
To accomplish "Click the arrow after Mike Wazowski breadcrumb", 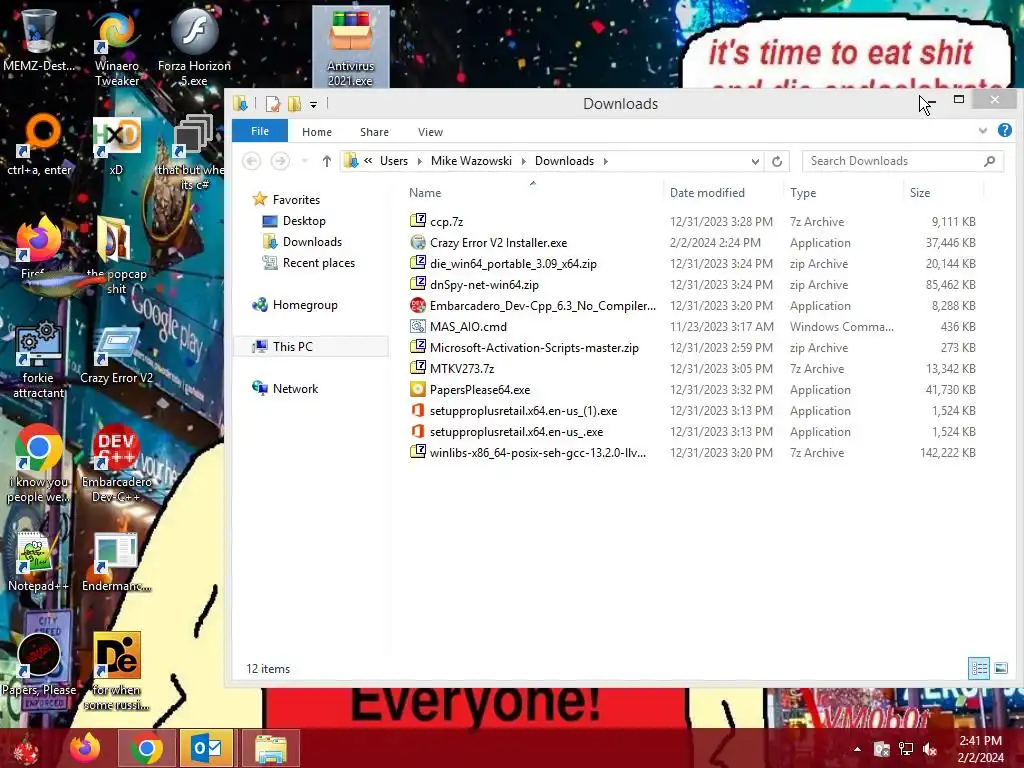I will (x=523, y=161).
